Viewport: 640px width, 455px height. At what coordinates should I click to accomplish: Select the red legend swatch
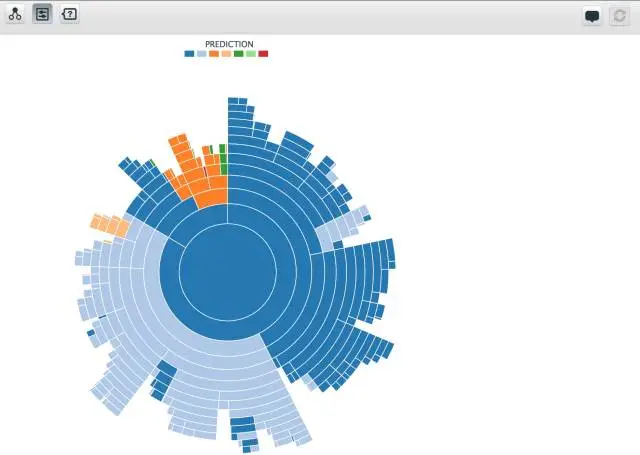(x=263, y=53)
